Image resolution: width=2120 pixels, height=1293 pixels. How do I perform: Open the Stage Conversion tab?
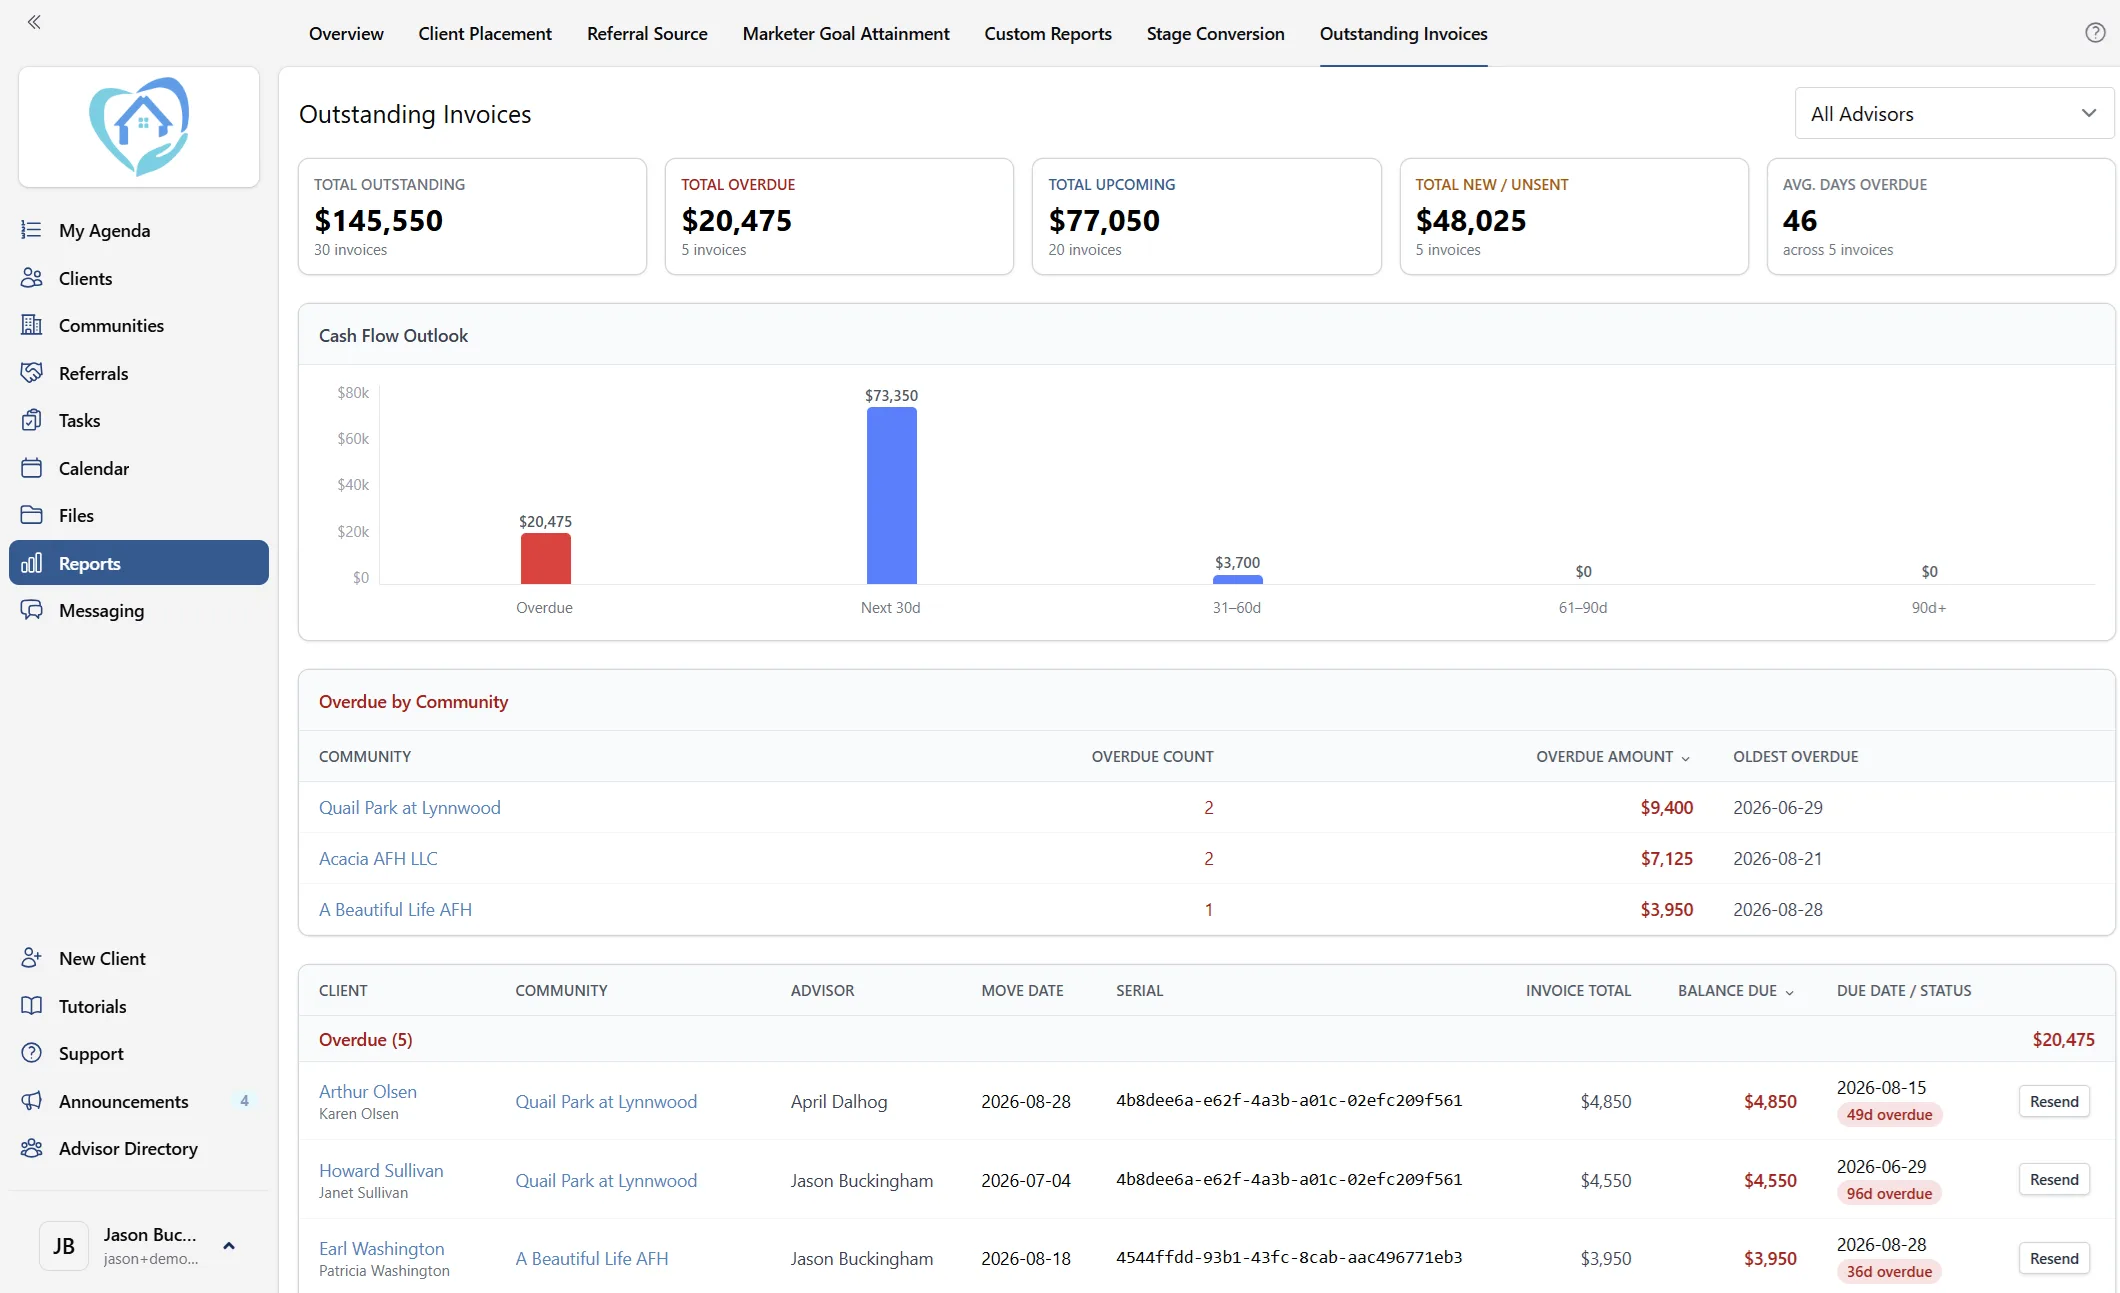point(1215,34)
